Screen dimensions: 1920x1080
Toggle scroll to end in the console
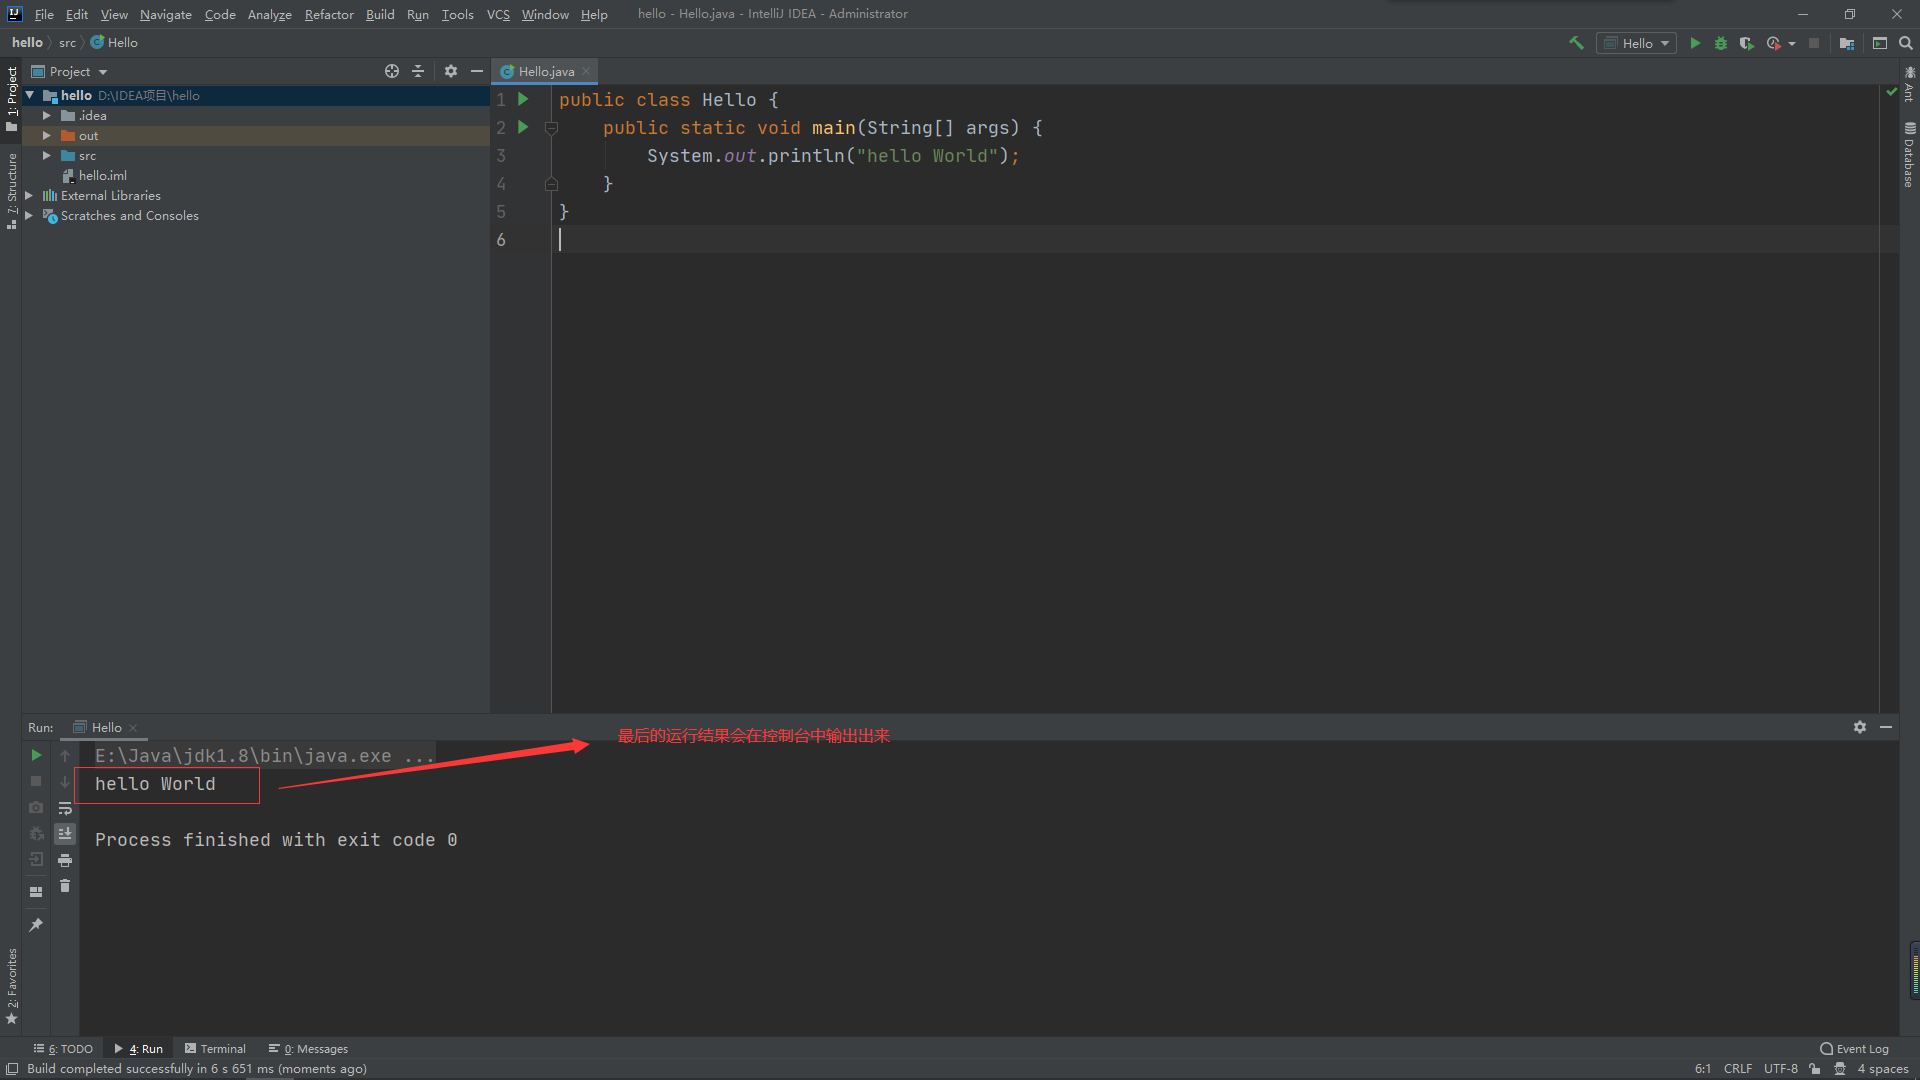(x=65, y=833)
